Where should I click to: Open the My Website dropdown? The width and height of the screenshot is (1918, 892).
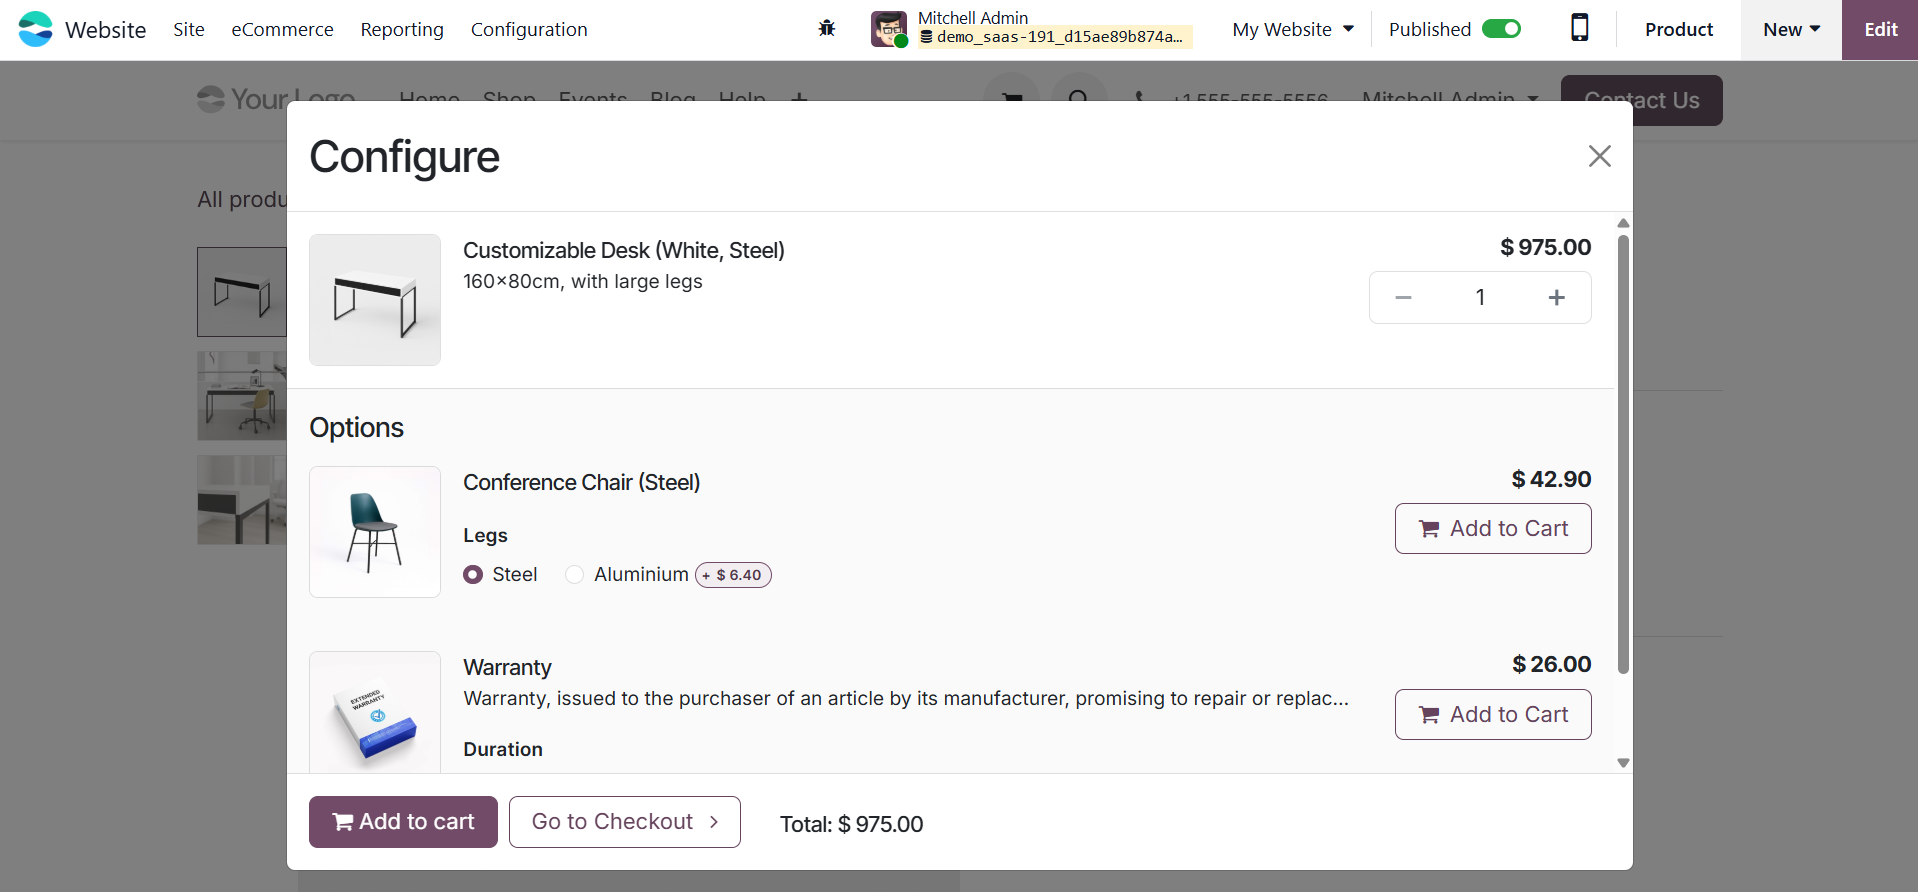tap(1292, 29)
